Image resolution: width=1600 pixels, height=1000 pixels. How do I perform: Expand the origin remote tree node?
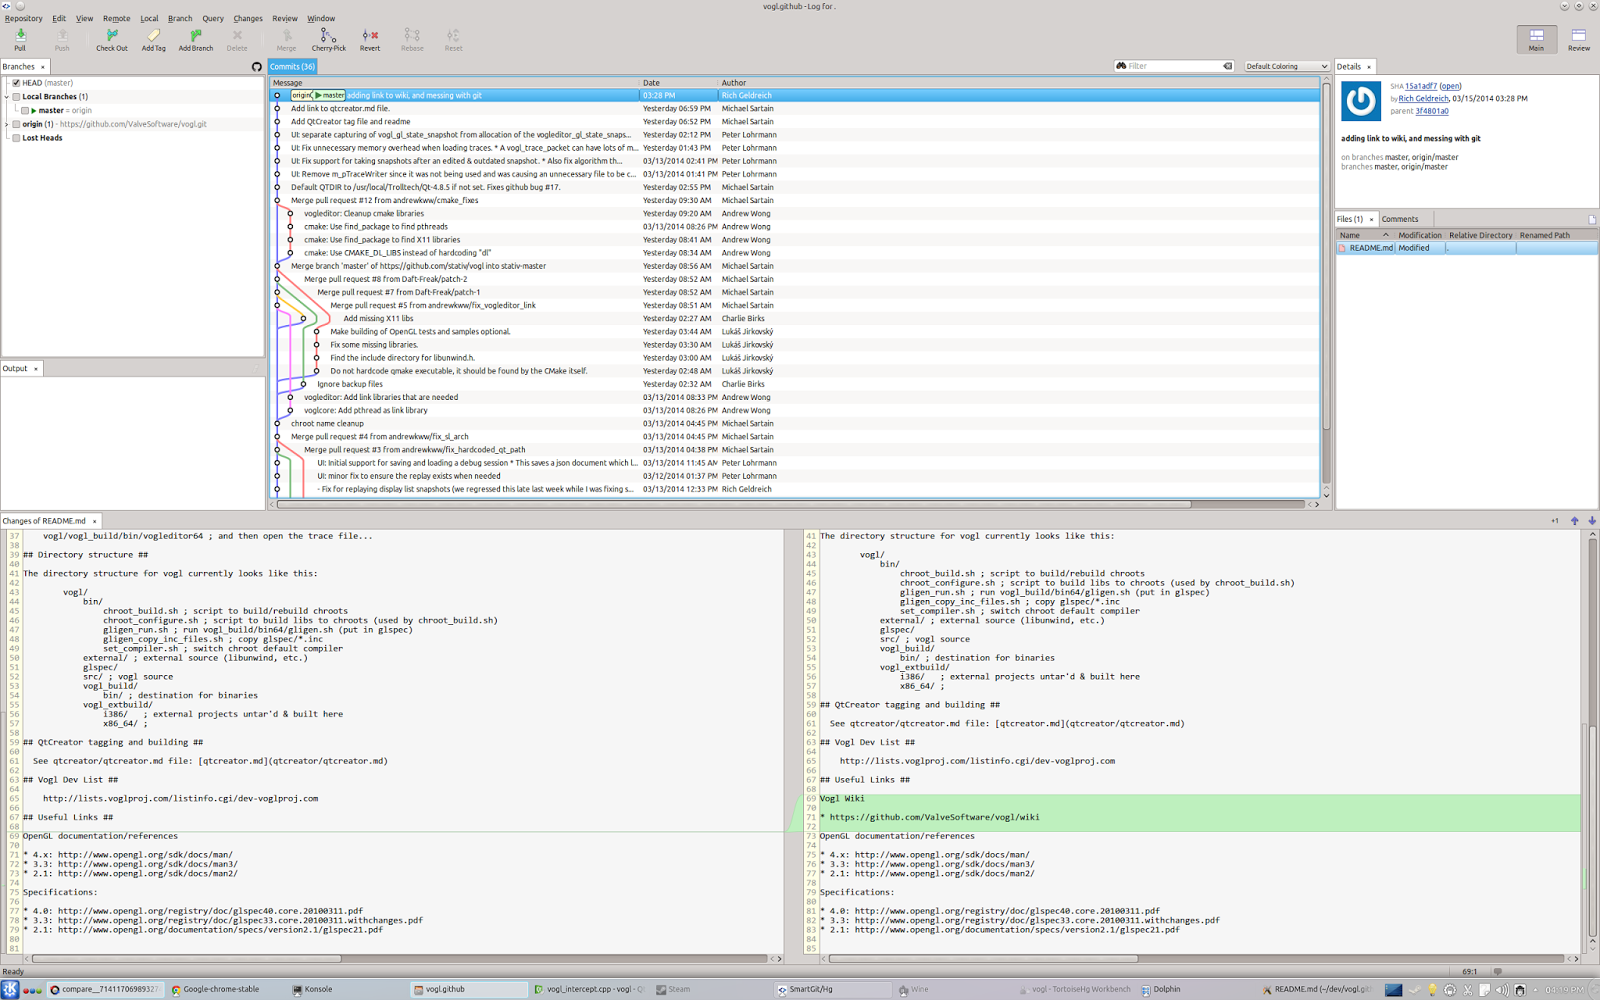point(7,125)
